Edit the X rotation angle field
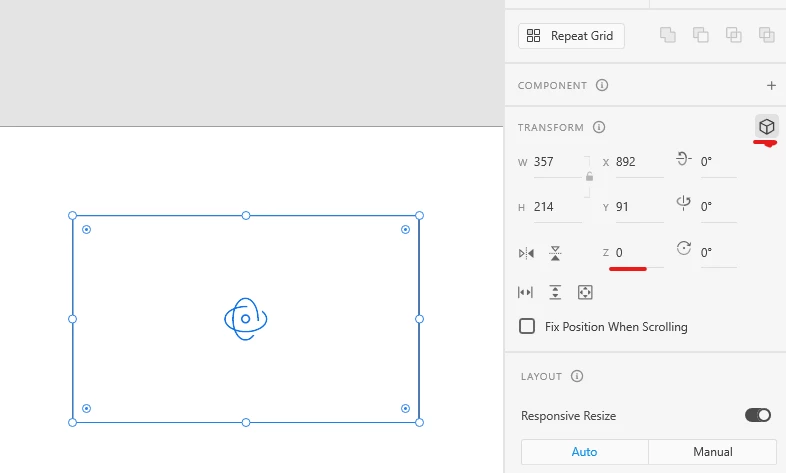Viewport: 786px width, 473px height. coord(718,162)
